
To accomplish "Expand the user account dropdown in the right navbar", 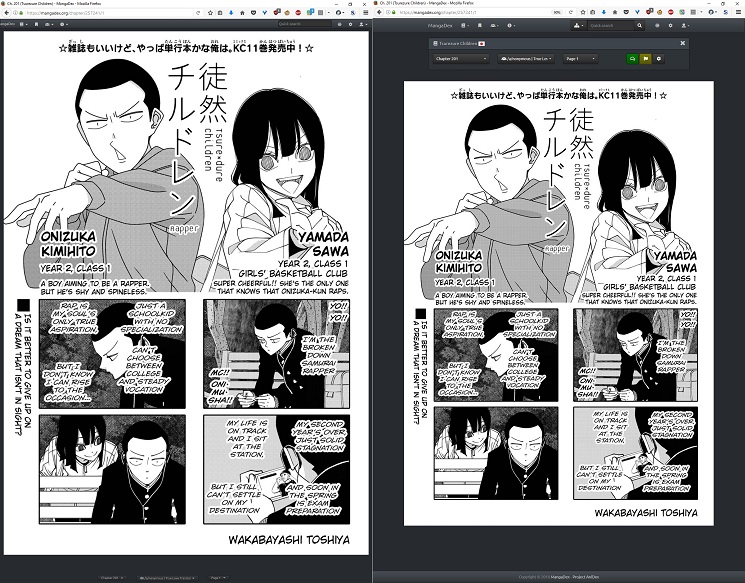I will [x=685, y=25].
